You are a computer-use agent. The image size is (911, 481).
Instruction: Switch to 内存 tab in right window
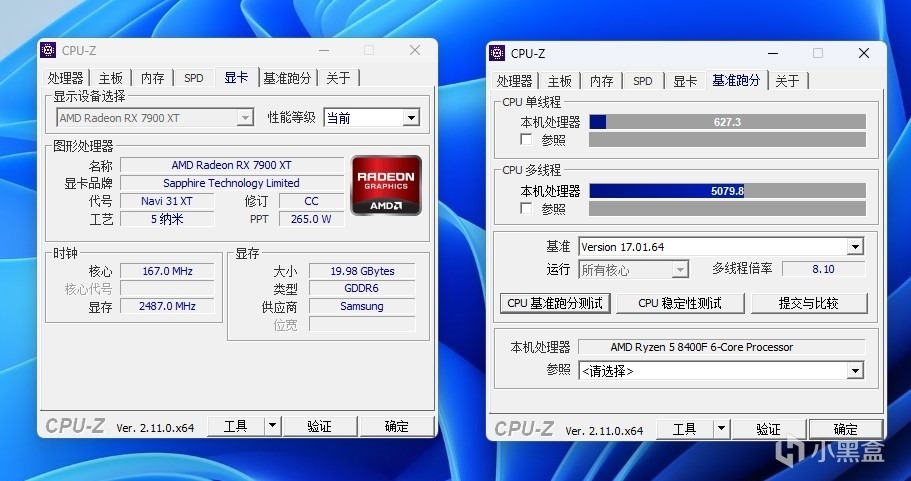tap(602, 81)
